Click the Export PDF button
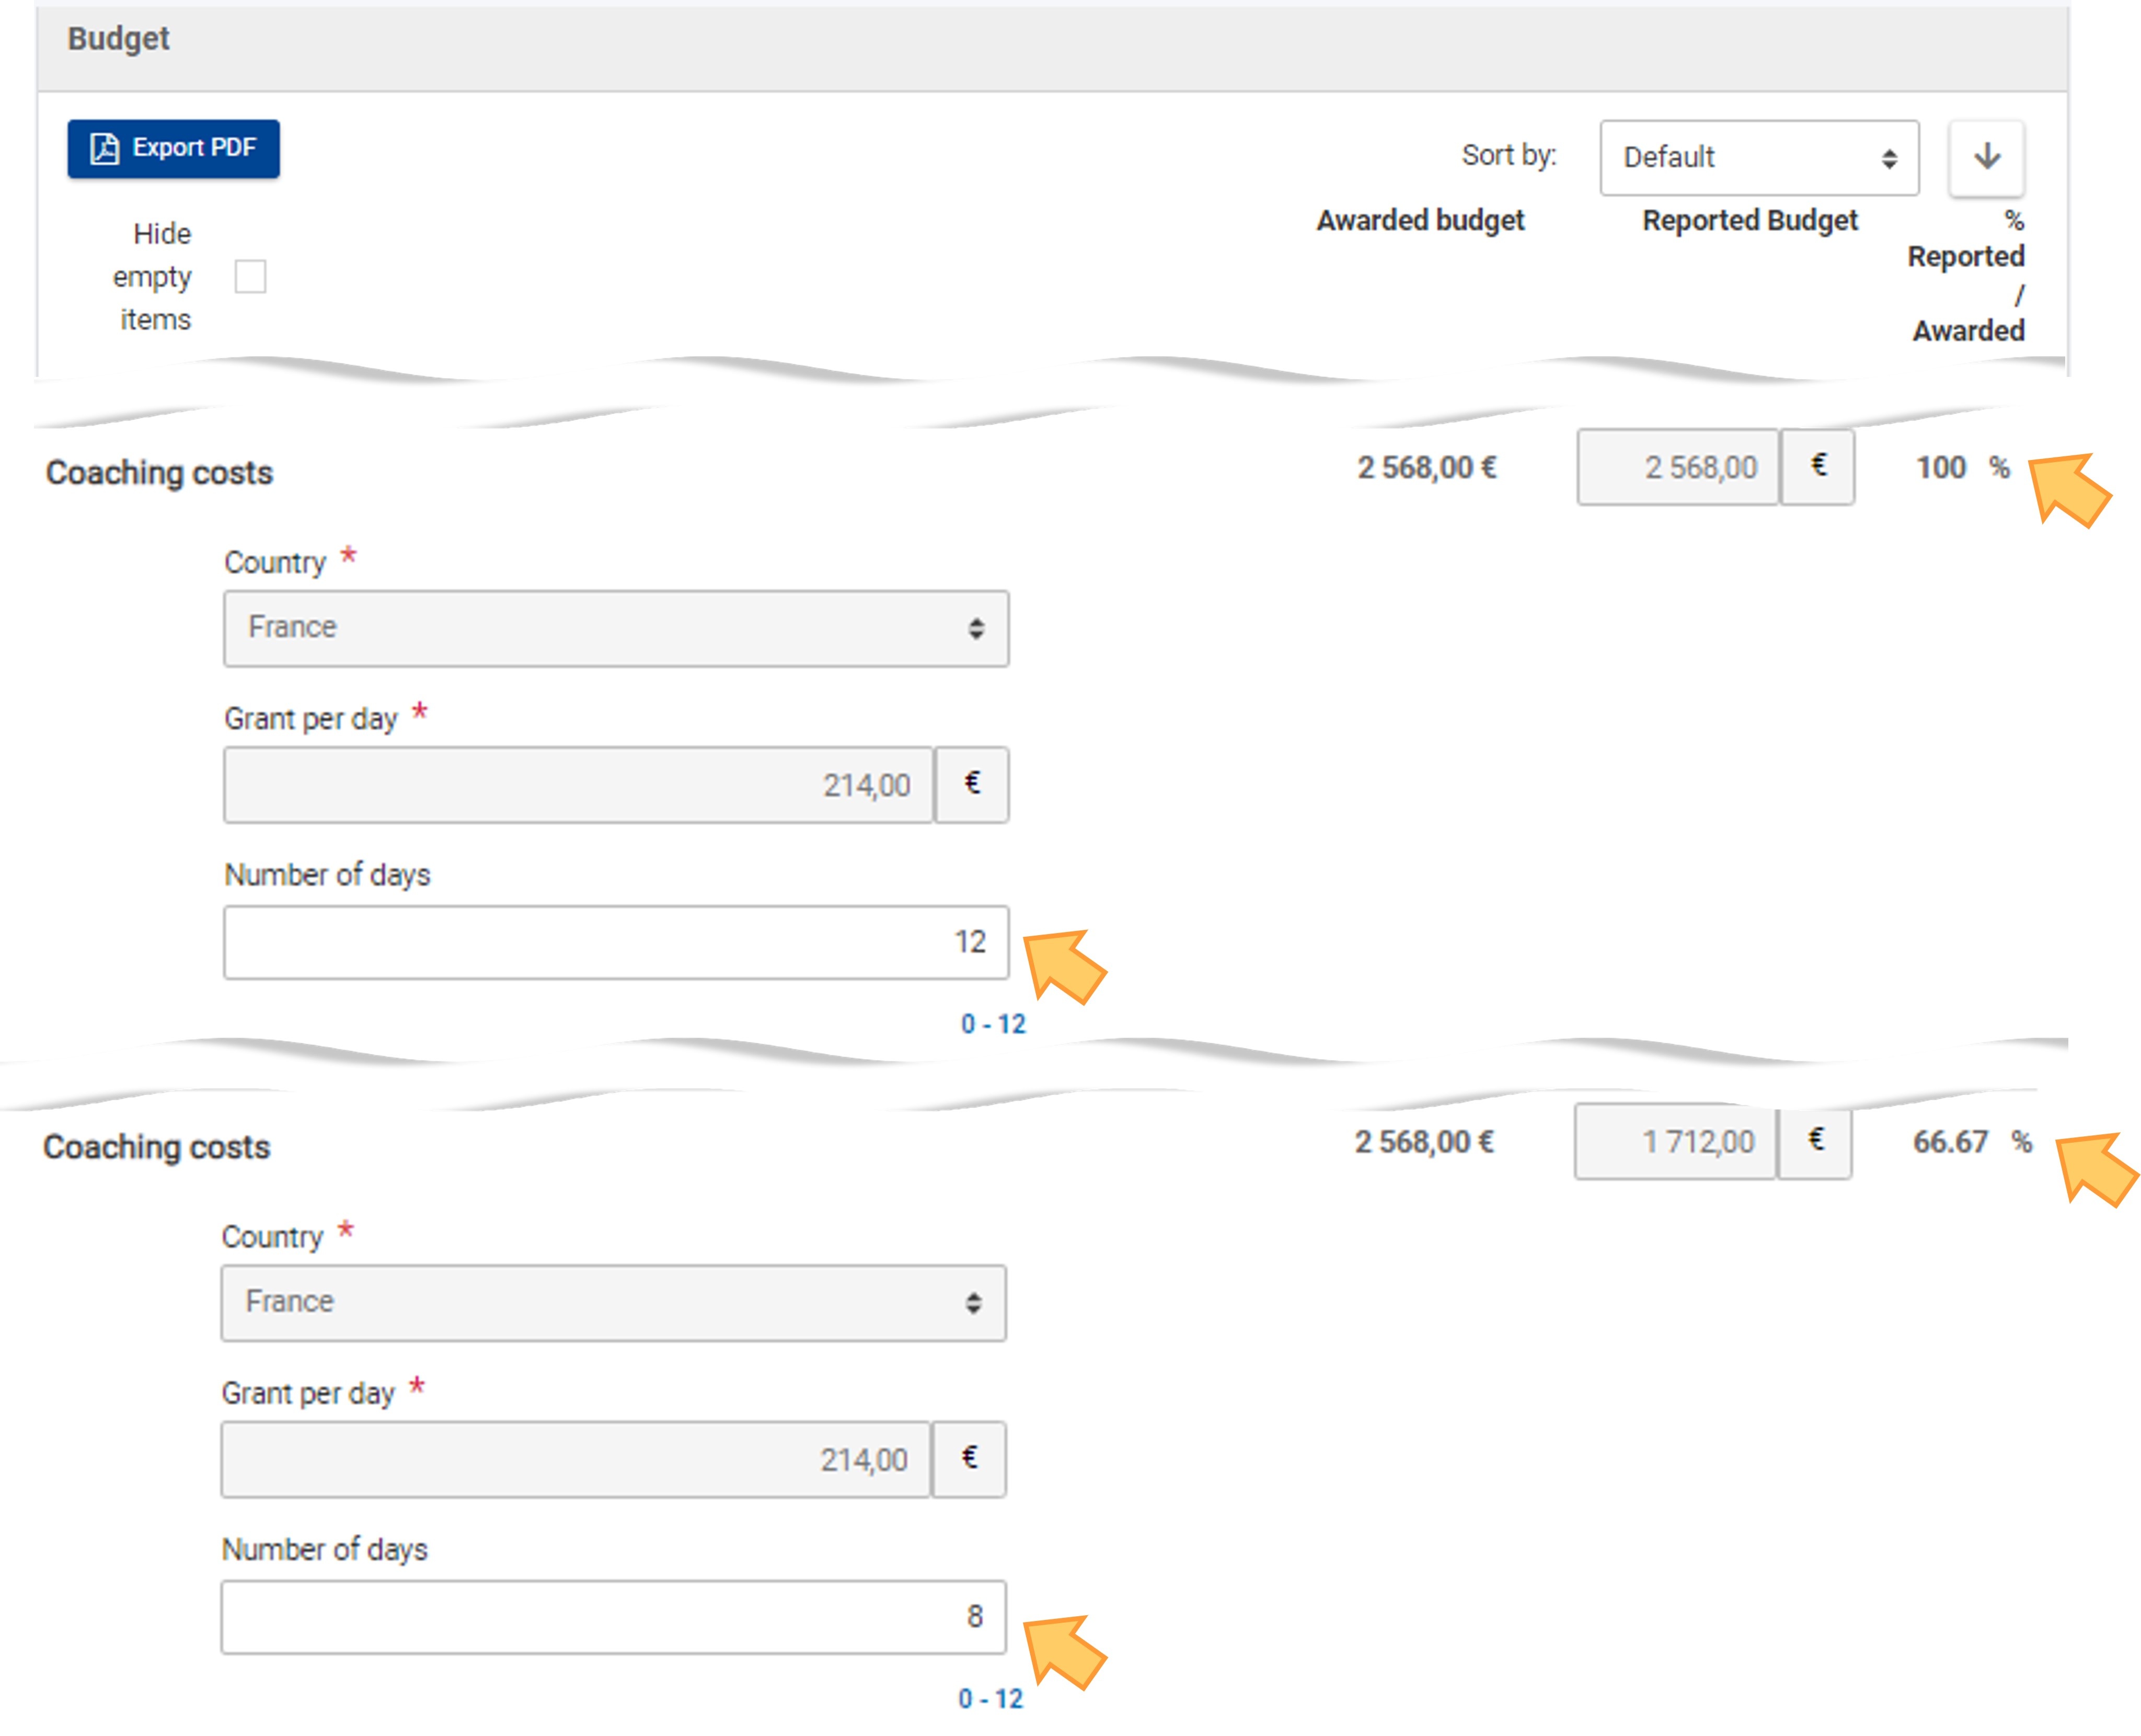2141x1736 pixels. pos(173,148)
